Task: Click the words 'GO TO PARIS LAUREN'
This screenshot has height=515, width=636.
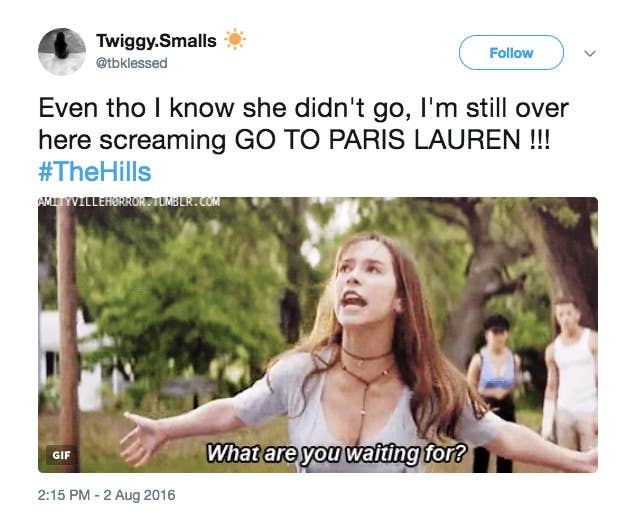Action: 377,140
